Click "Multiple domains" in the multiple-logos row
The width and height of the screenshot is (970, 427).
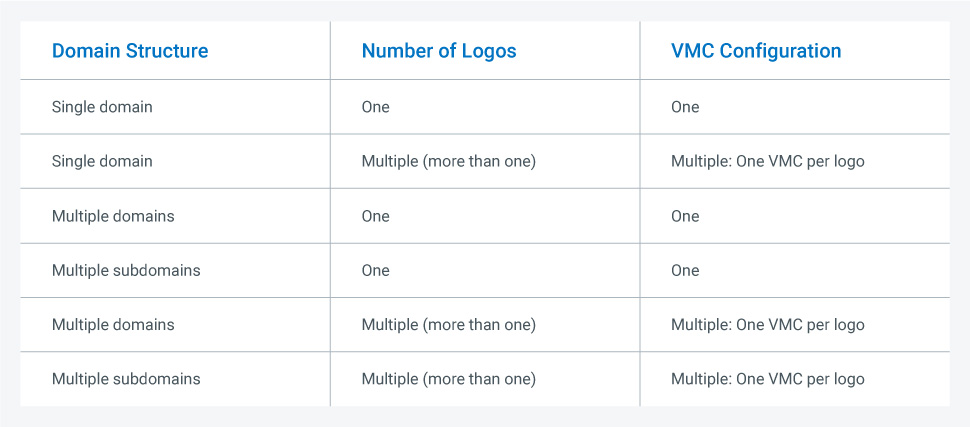(x=113, y=325)
